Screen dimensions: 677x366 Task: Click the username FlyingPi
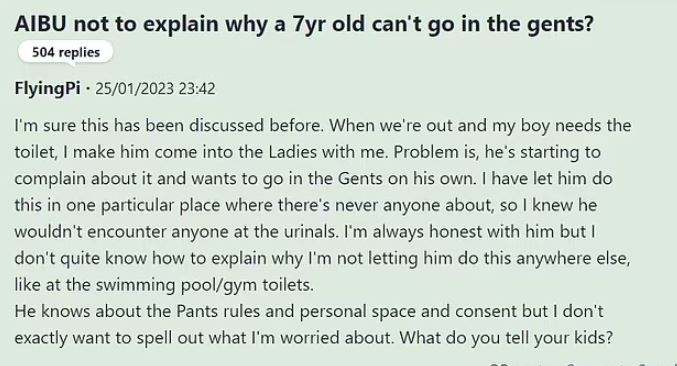point(47,88)
